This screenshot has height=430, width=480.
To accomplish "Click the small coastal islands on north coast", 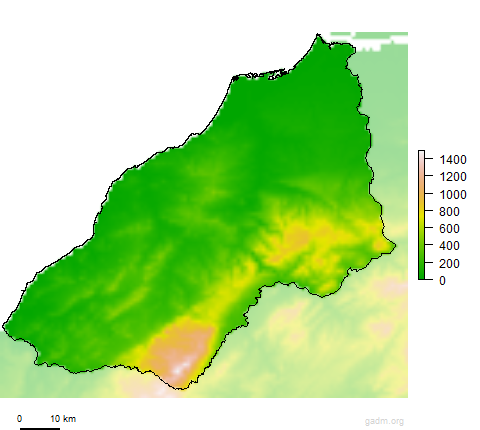I will (x=267, y=75).
